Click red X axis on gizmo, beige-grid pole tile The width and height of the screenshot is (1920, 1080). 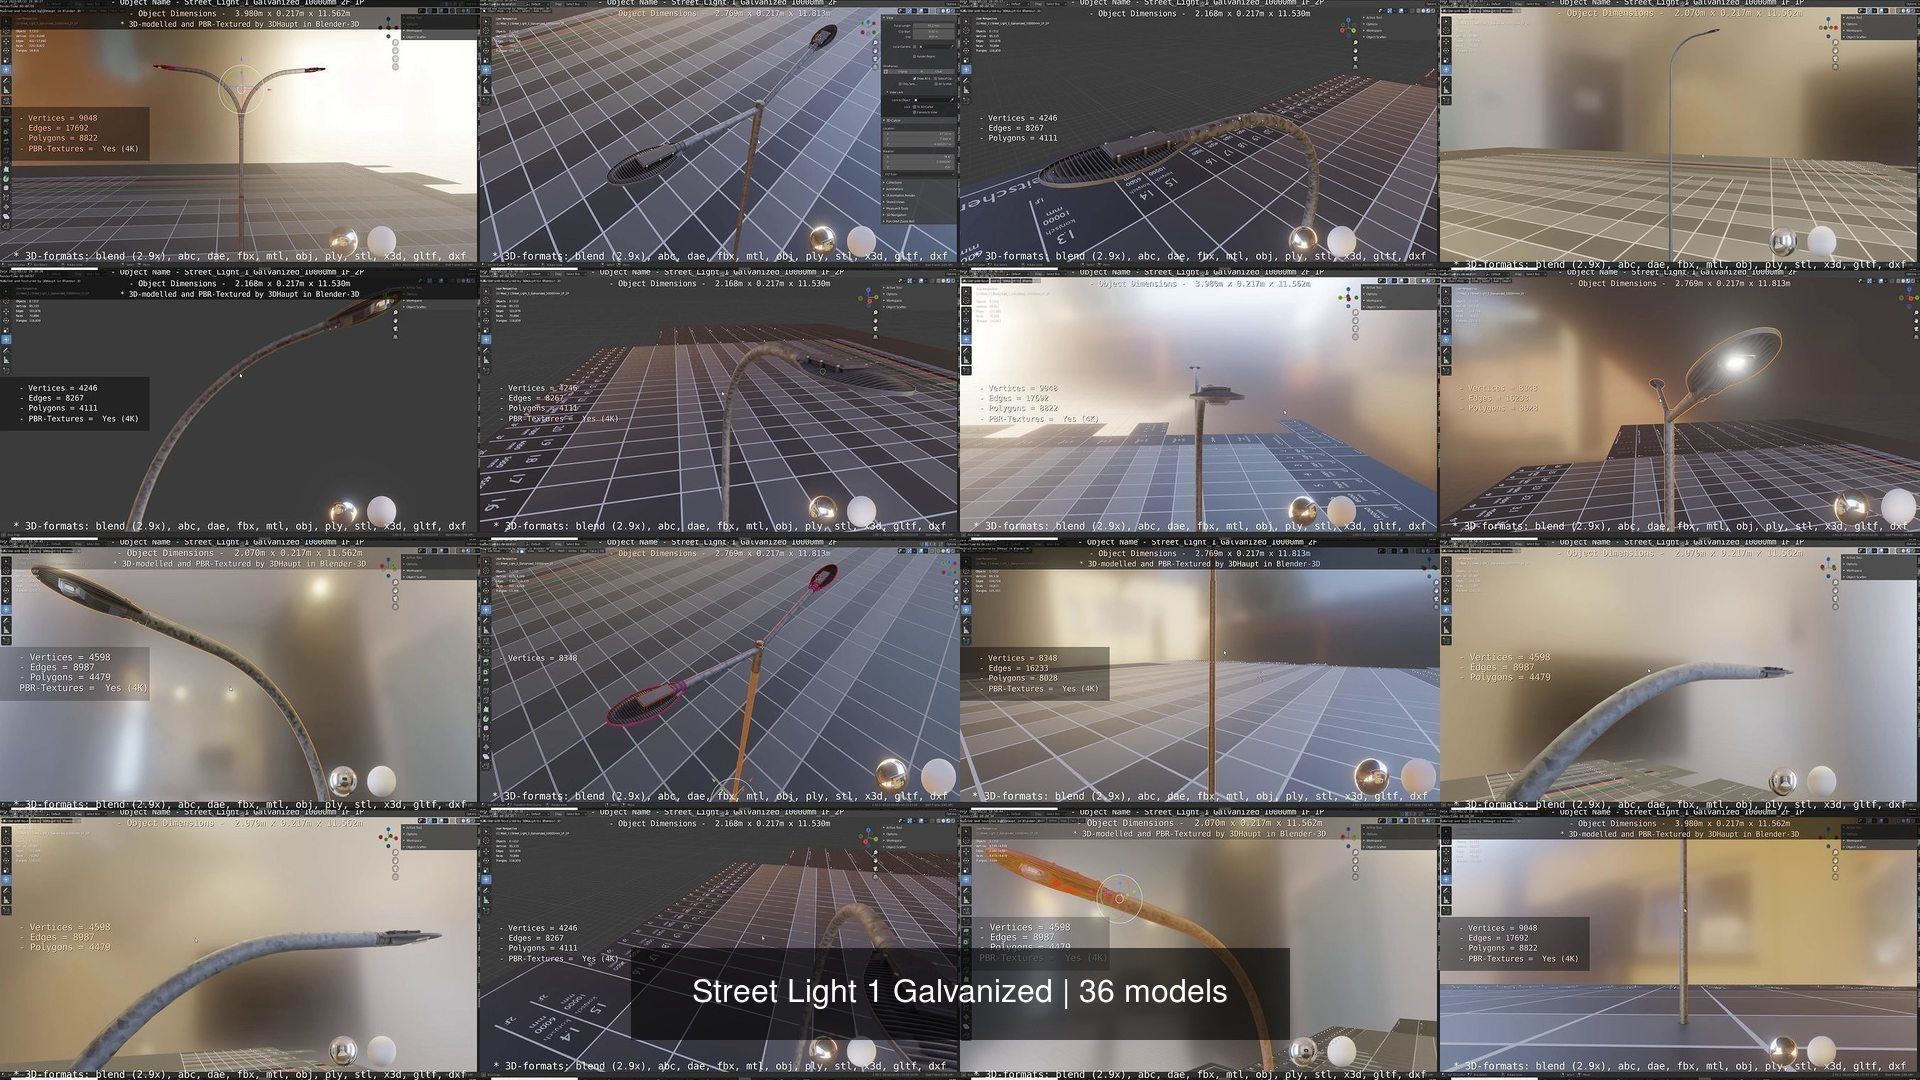click(x=1836, y=28)
